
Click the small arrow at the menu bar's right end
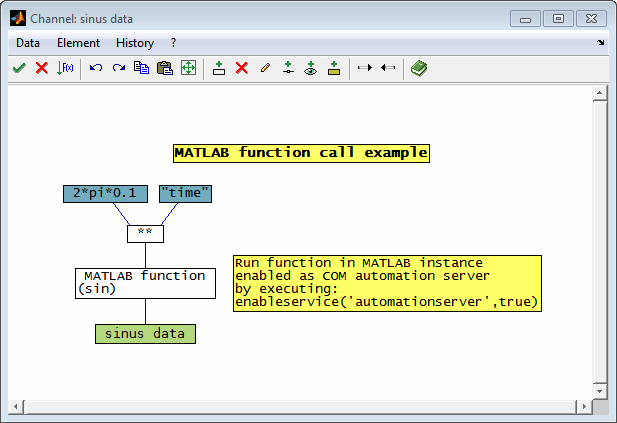600,42
